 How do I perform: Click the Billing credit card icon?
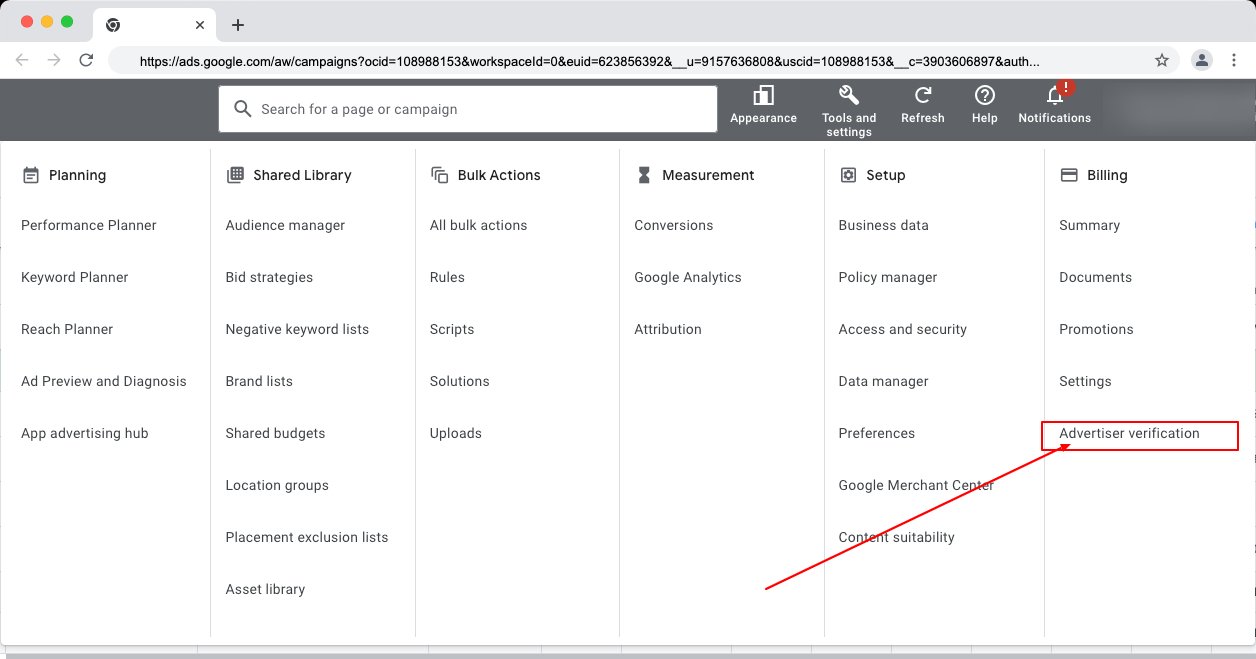tap(1069, 175)
